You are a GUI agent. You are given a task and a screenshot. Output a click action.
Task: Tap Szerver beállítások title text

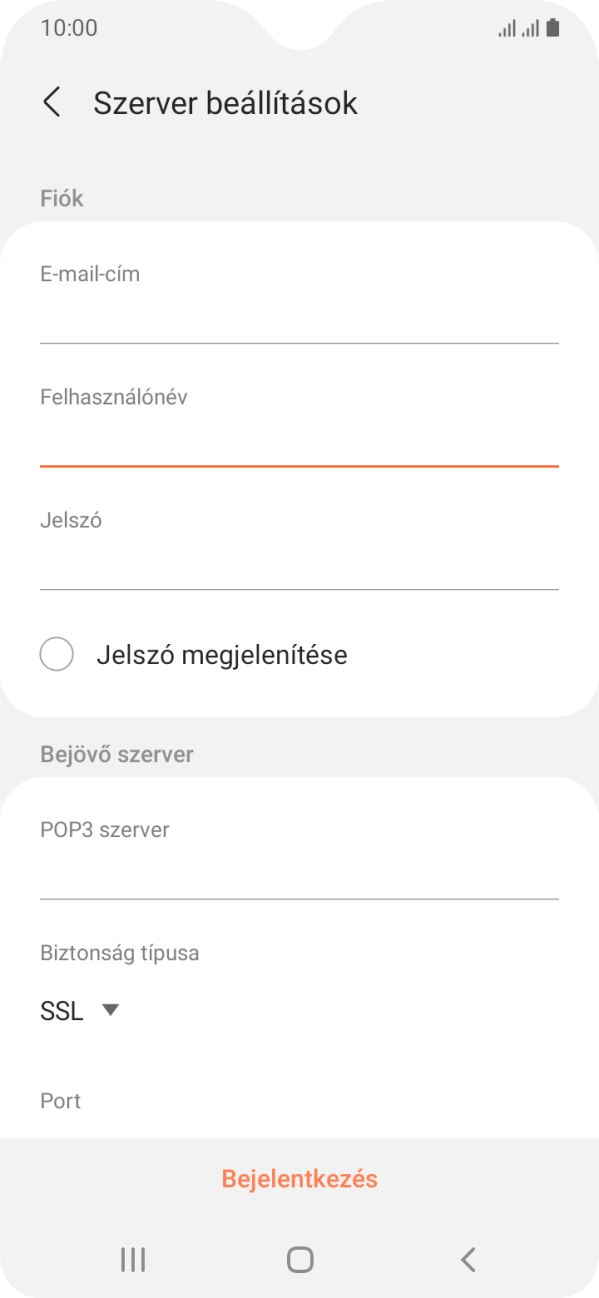point(225,102)
